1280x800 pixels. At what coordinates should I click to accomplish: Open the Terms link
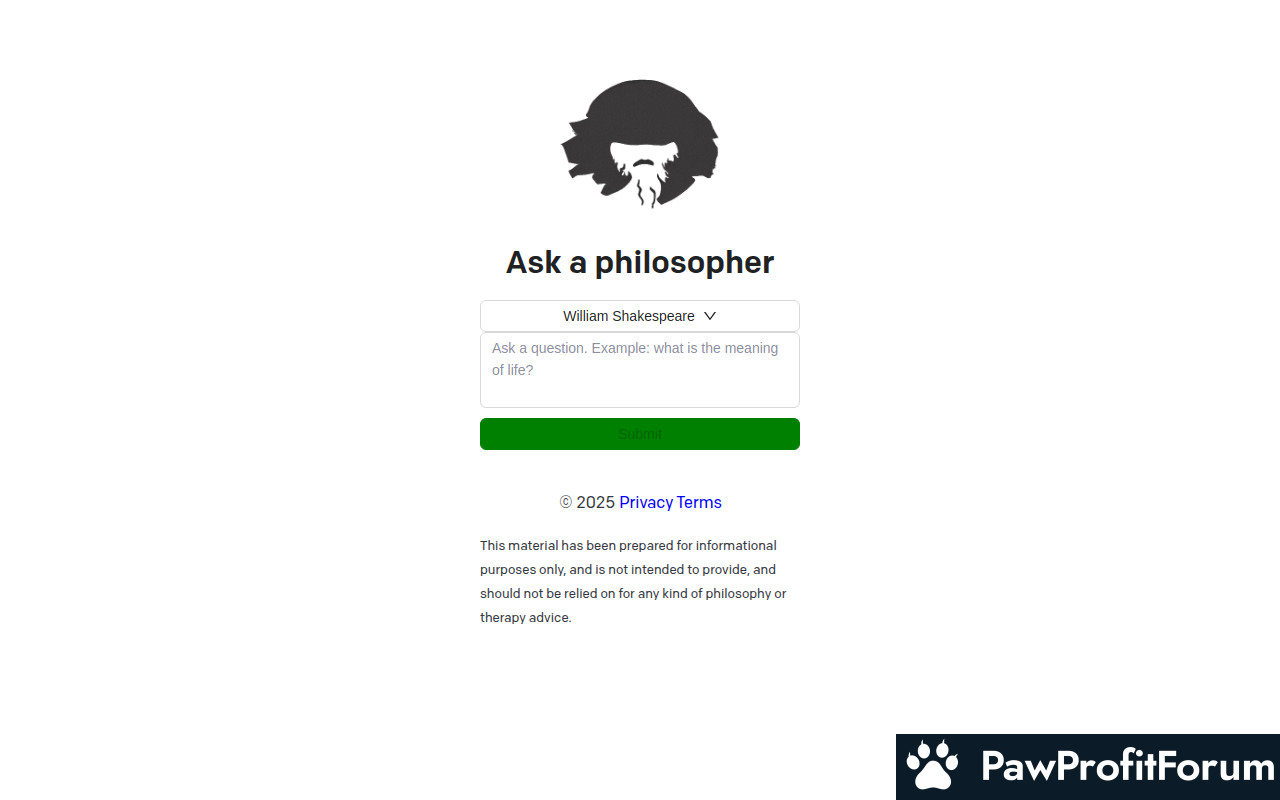[x=699, y=502]
